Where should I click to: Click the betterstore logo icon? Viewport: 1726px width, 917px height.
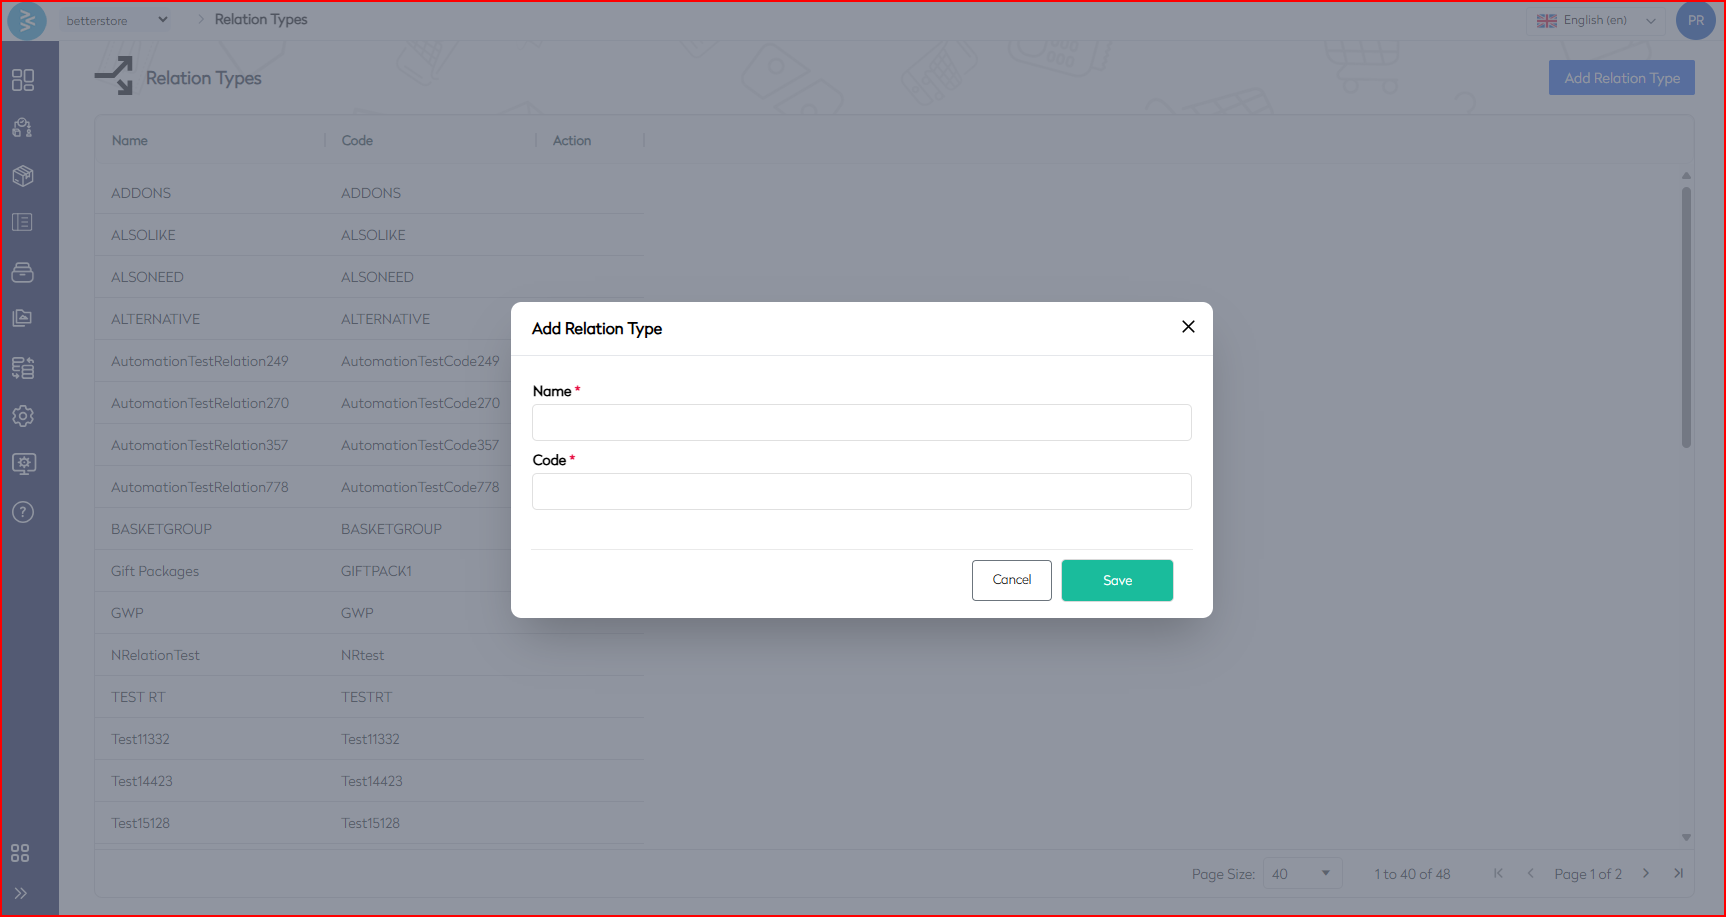[x=27, y=20]
